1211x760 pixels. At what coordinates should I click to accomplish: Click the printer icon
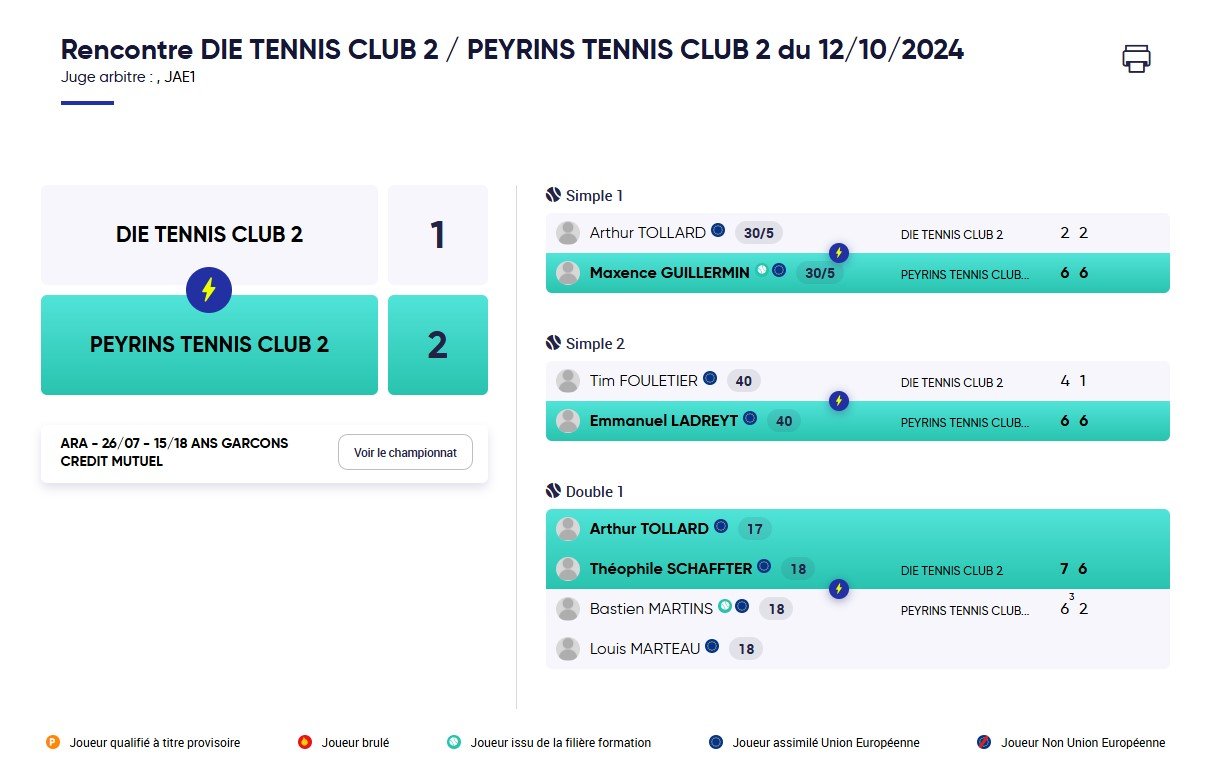(1136, 58)
